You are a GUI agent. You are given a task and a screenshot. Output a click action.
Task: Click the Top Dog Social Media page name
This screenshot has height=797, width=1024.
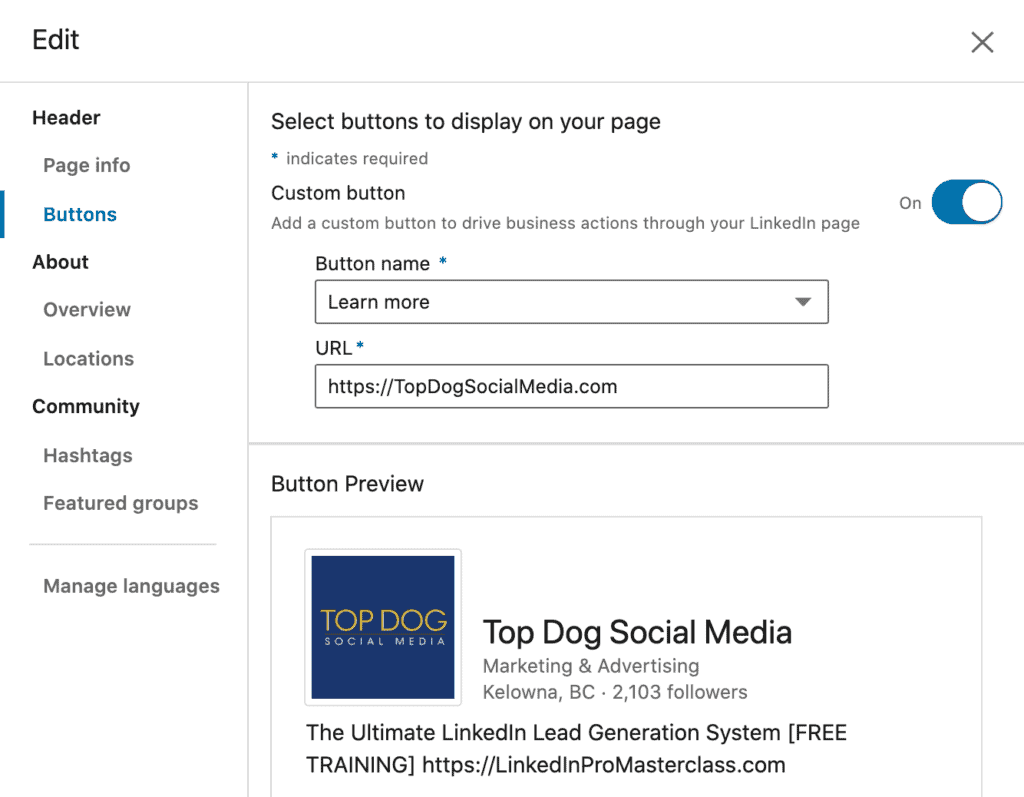637,632
